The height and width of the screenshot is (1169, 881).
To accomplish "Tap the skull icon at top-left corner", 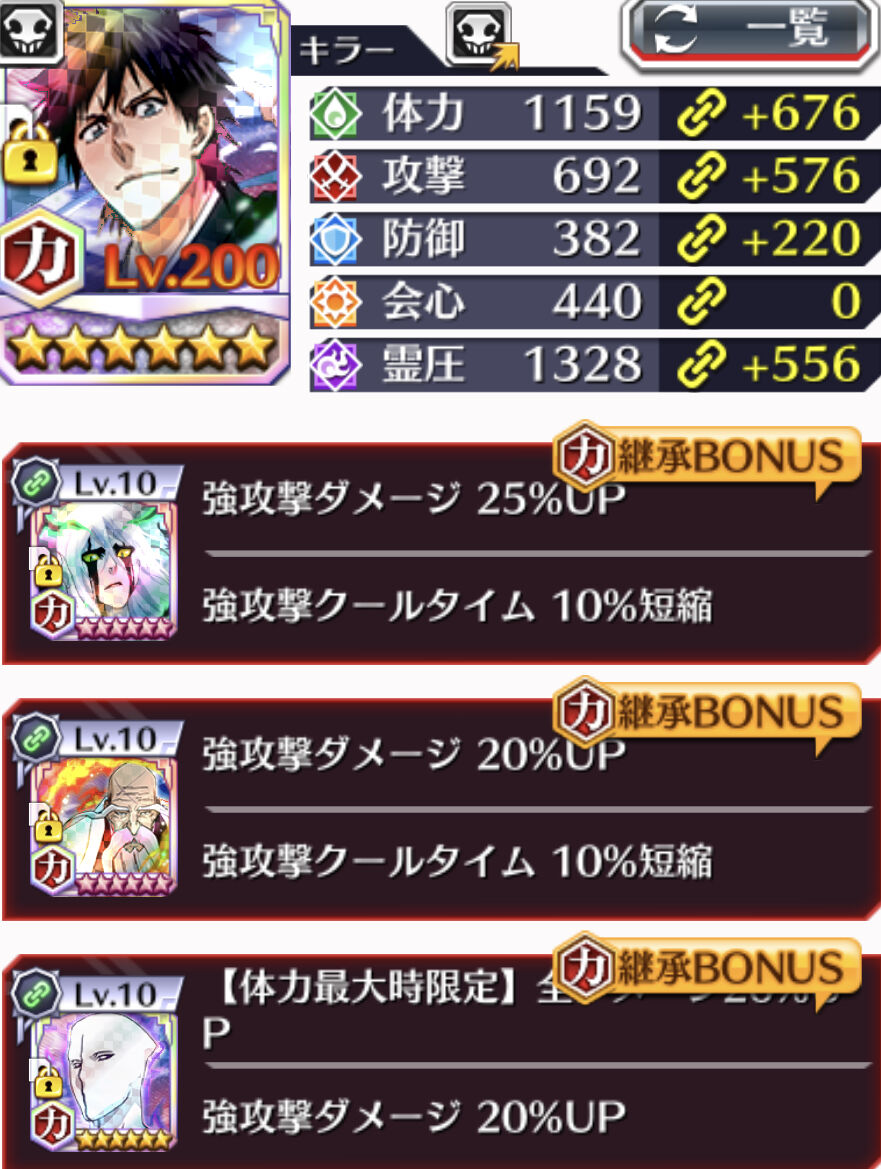I will pos(30,31).
